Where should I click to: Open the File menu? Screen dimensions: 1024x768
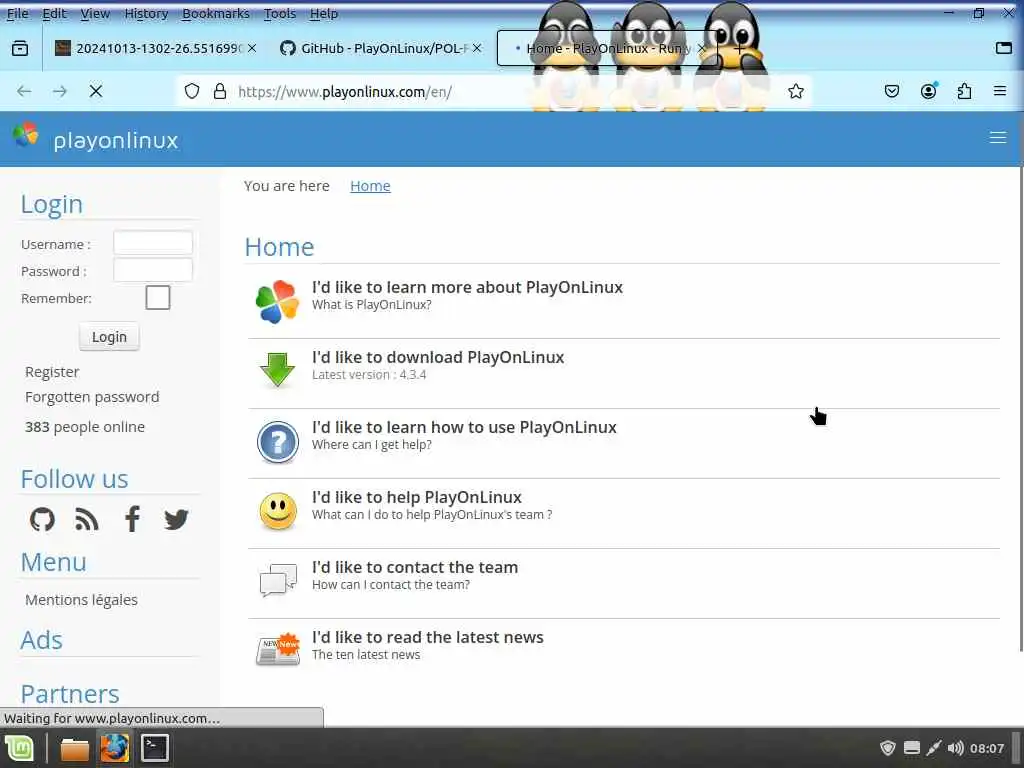18,13
